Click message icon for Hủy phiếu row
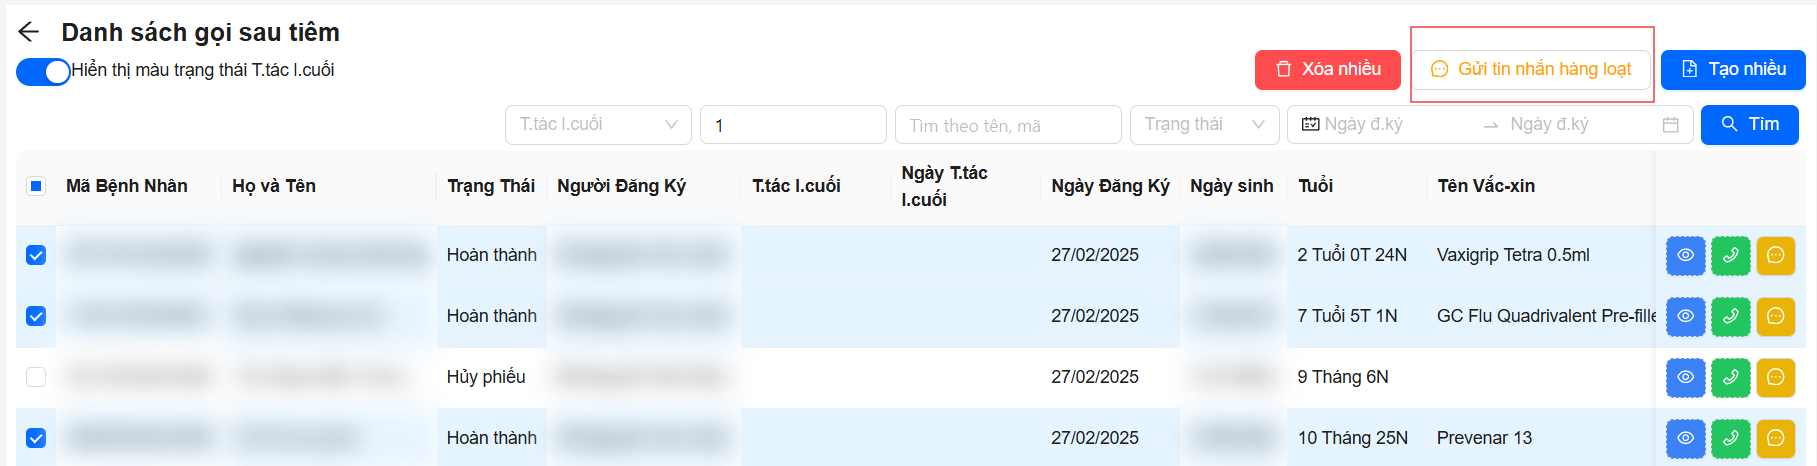The height and width of the screenshot is (466, 1817). tap(1775, 377)
